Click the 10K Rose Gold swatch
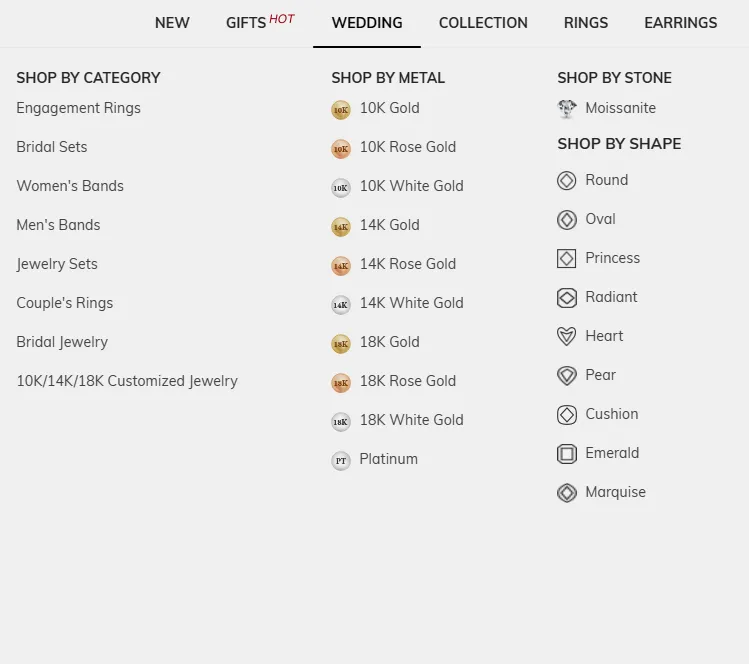Viewport: 749px width, 664px height. (341, 149)
